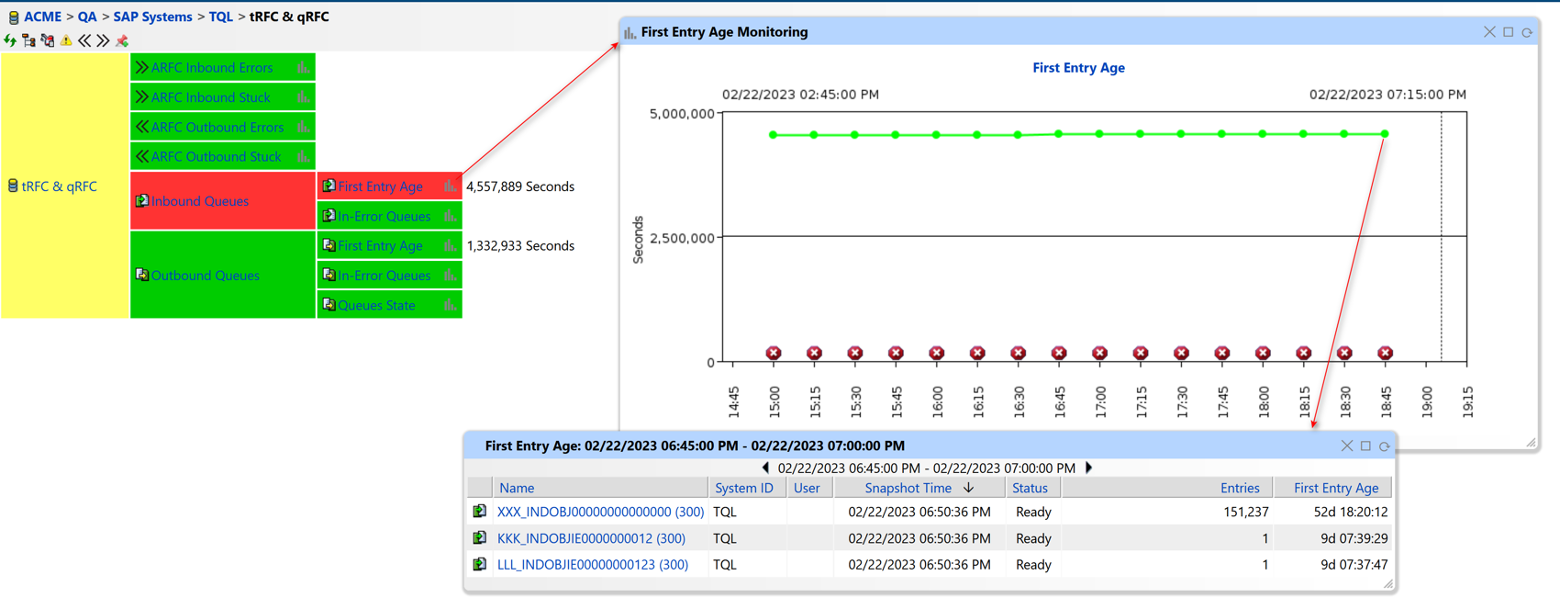Open the chart icon beside ARFC Inbound Errors
Image resolution: width=1560 pixels, height=610 pixels.
(303, 67)
